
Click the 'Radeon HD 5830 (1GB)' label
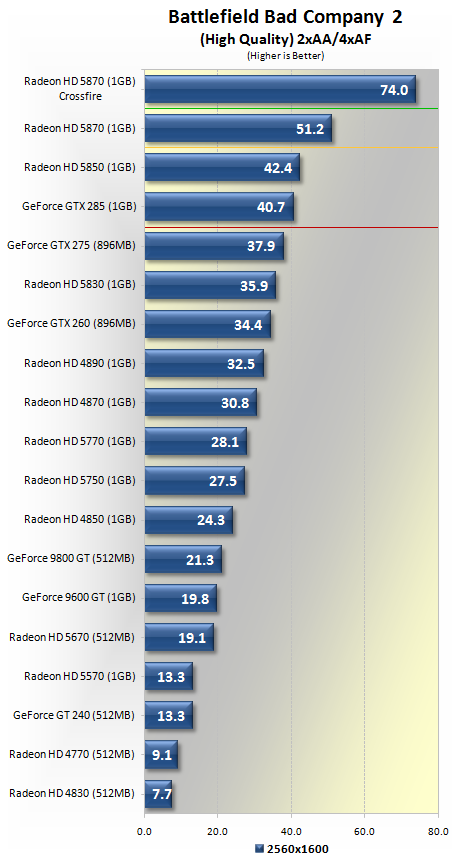pos(80,285)
